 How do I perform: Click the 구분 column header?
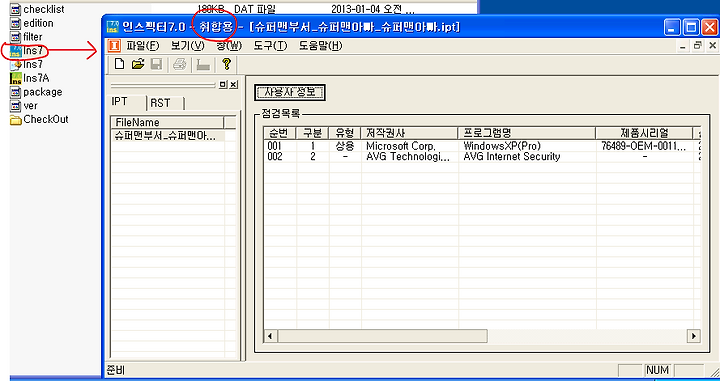click(313, 133)
